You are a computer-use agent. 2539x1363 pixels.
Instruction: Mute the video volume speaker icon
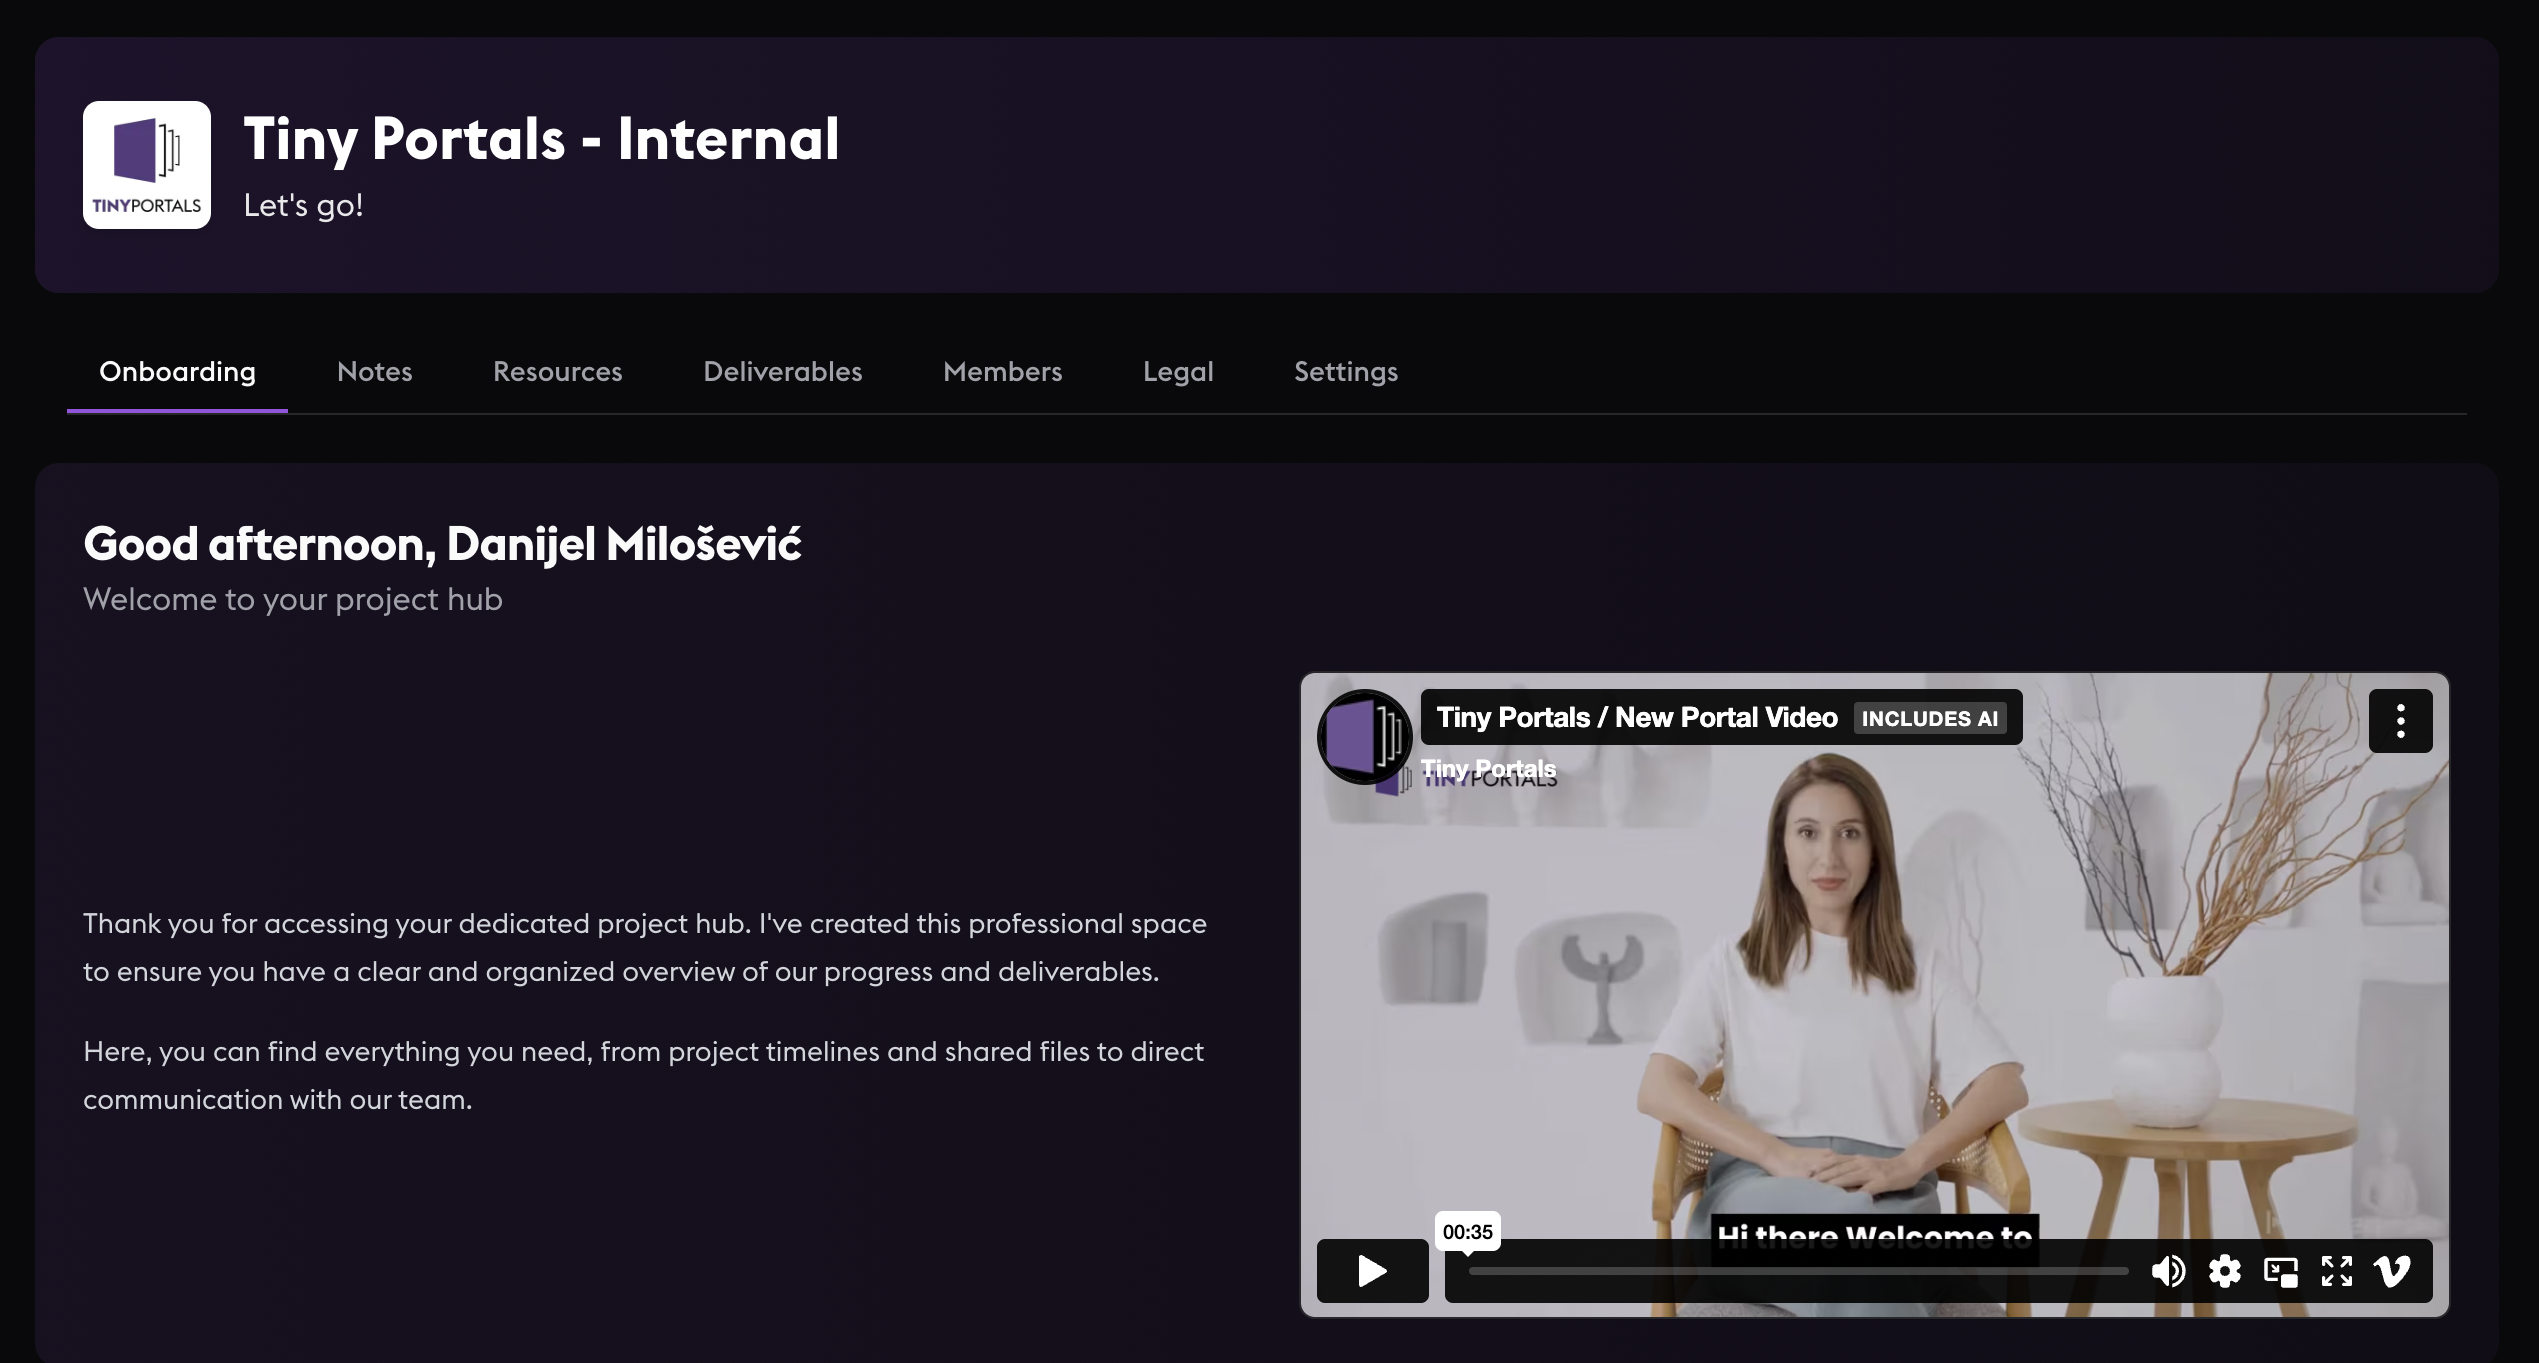[2168, 1271]
